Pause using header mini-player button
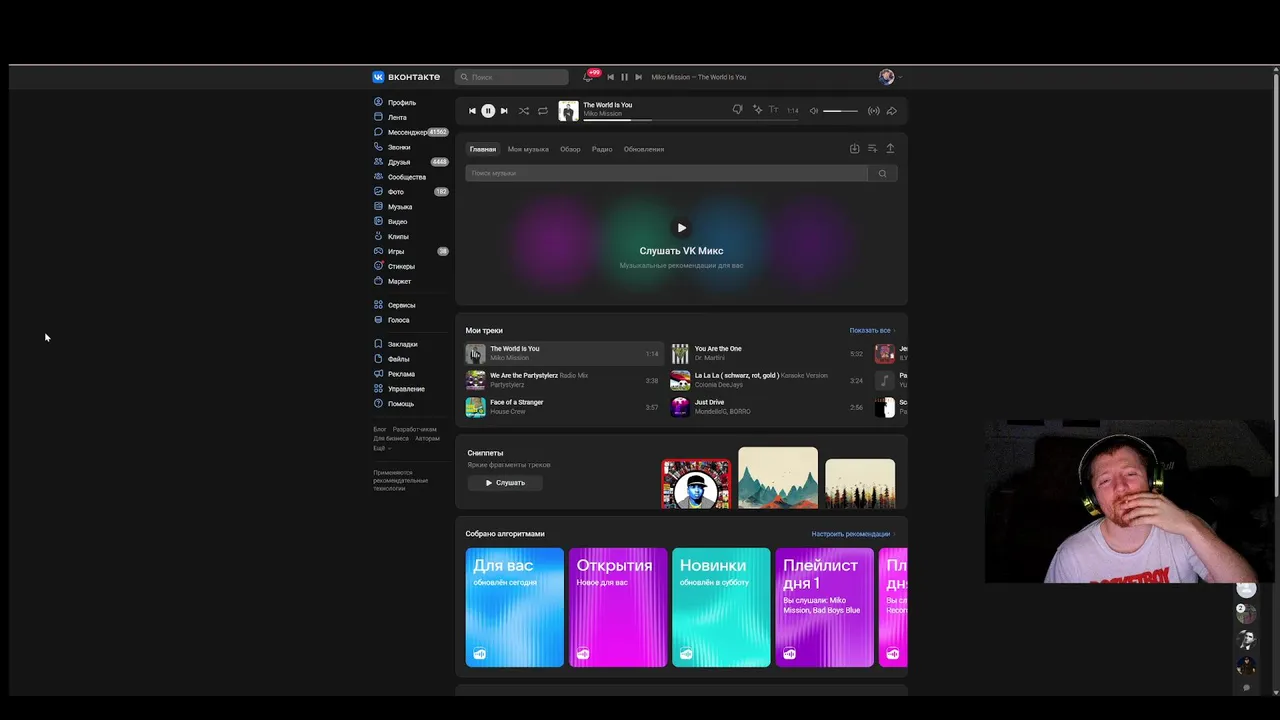This screenshot has width=1280, height=720. pos(624,77)
